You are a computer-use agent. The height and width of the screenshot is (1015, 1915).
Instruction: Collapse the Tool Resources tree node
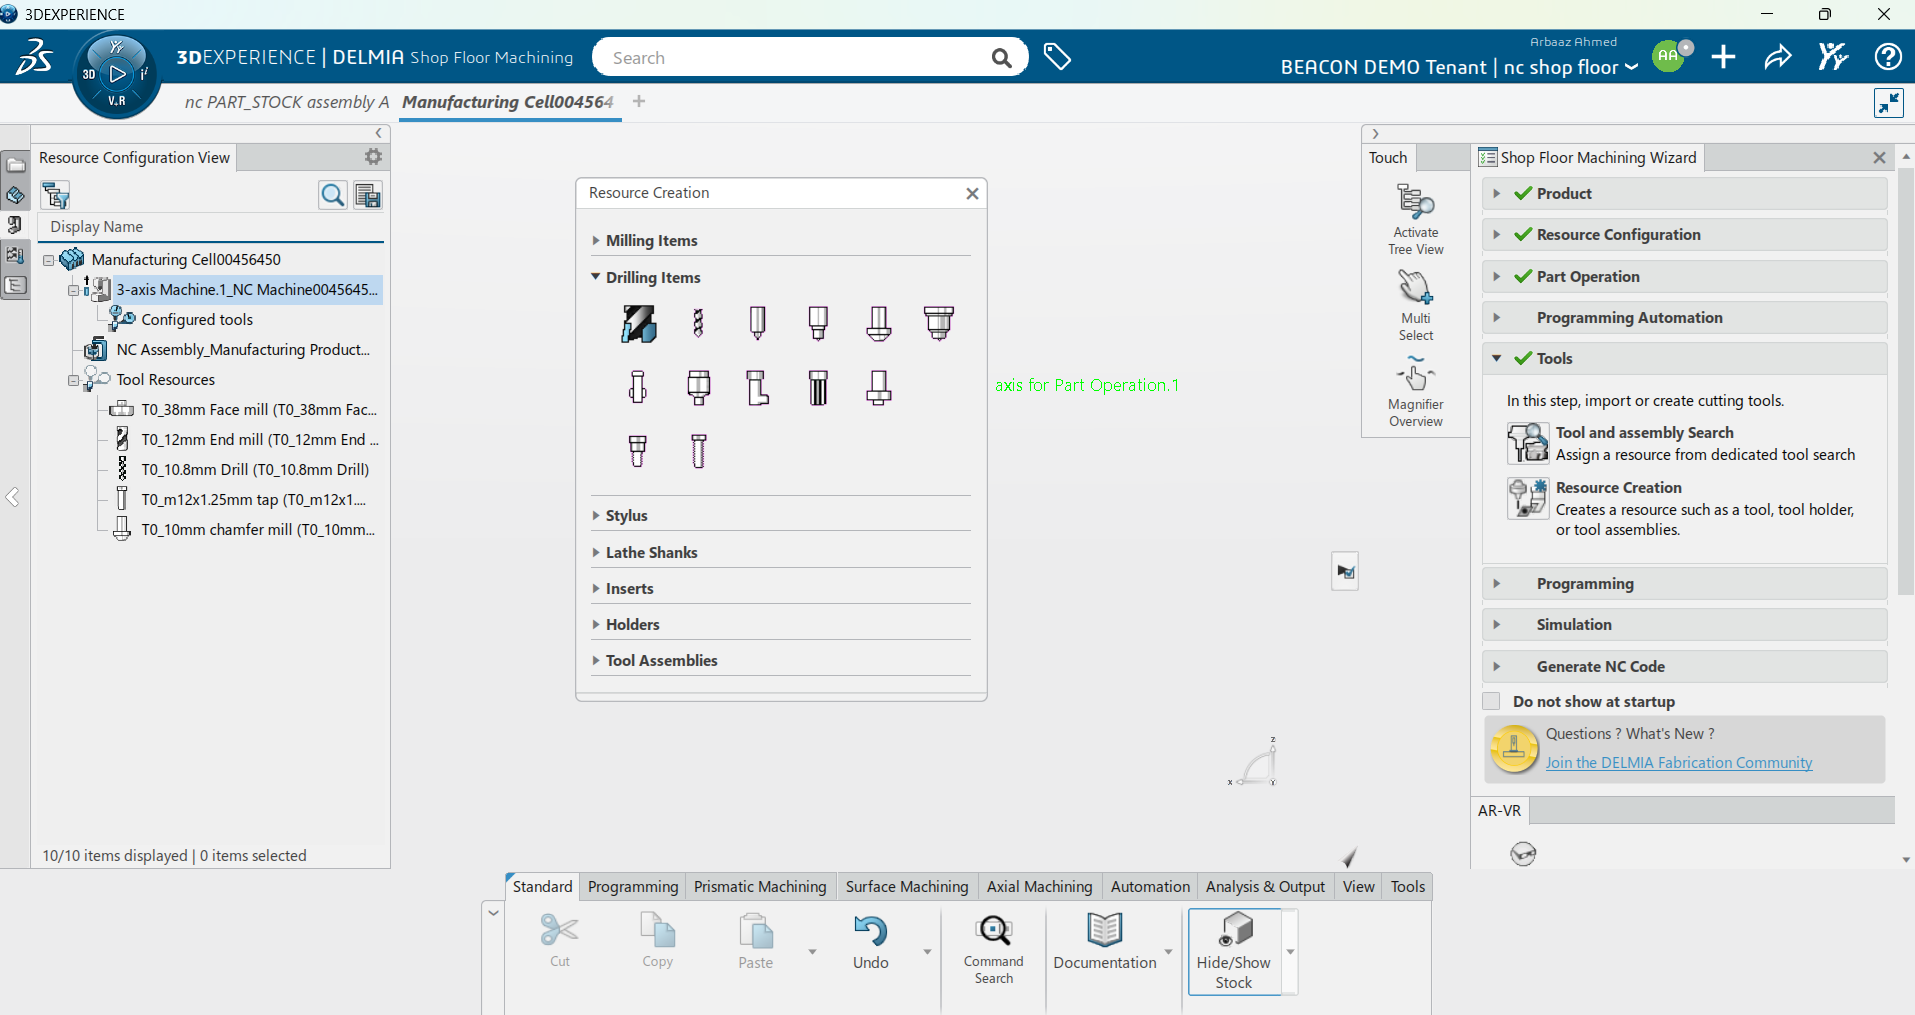coord(73,380)
